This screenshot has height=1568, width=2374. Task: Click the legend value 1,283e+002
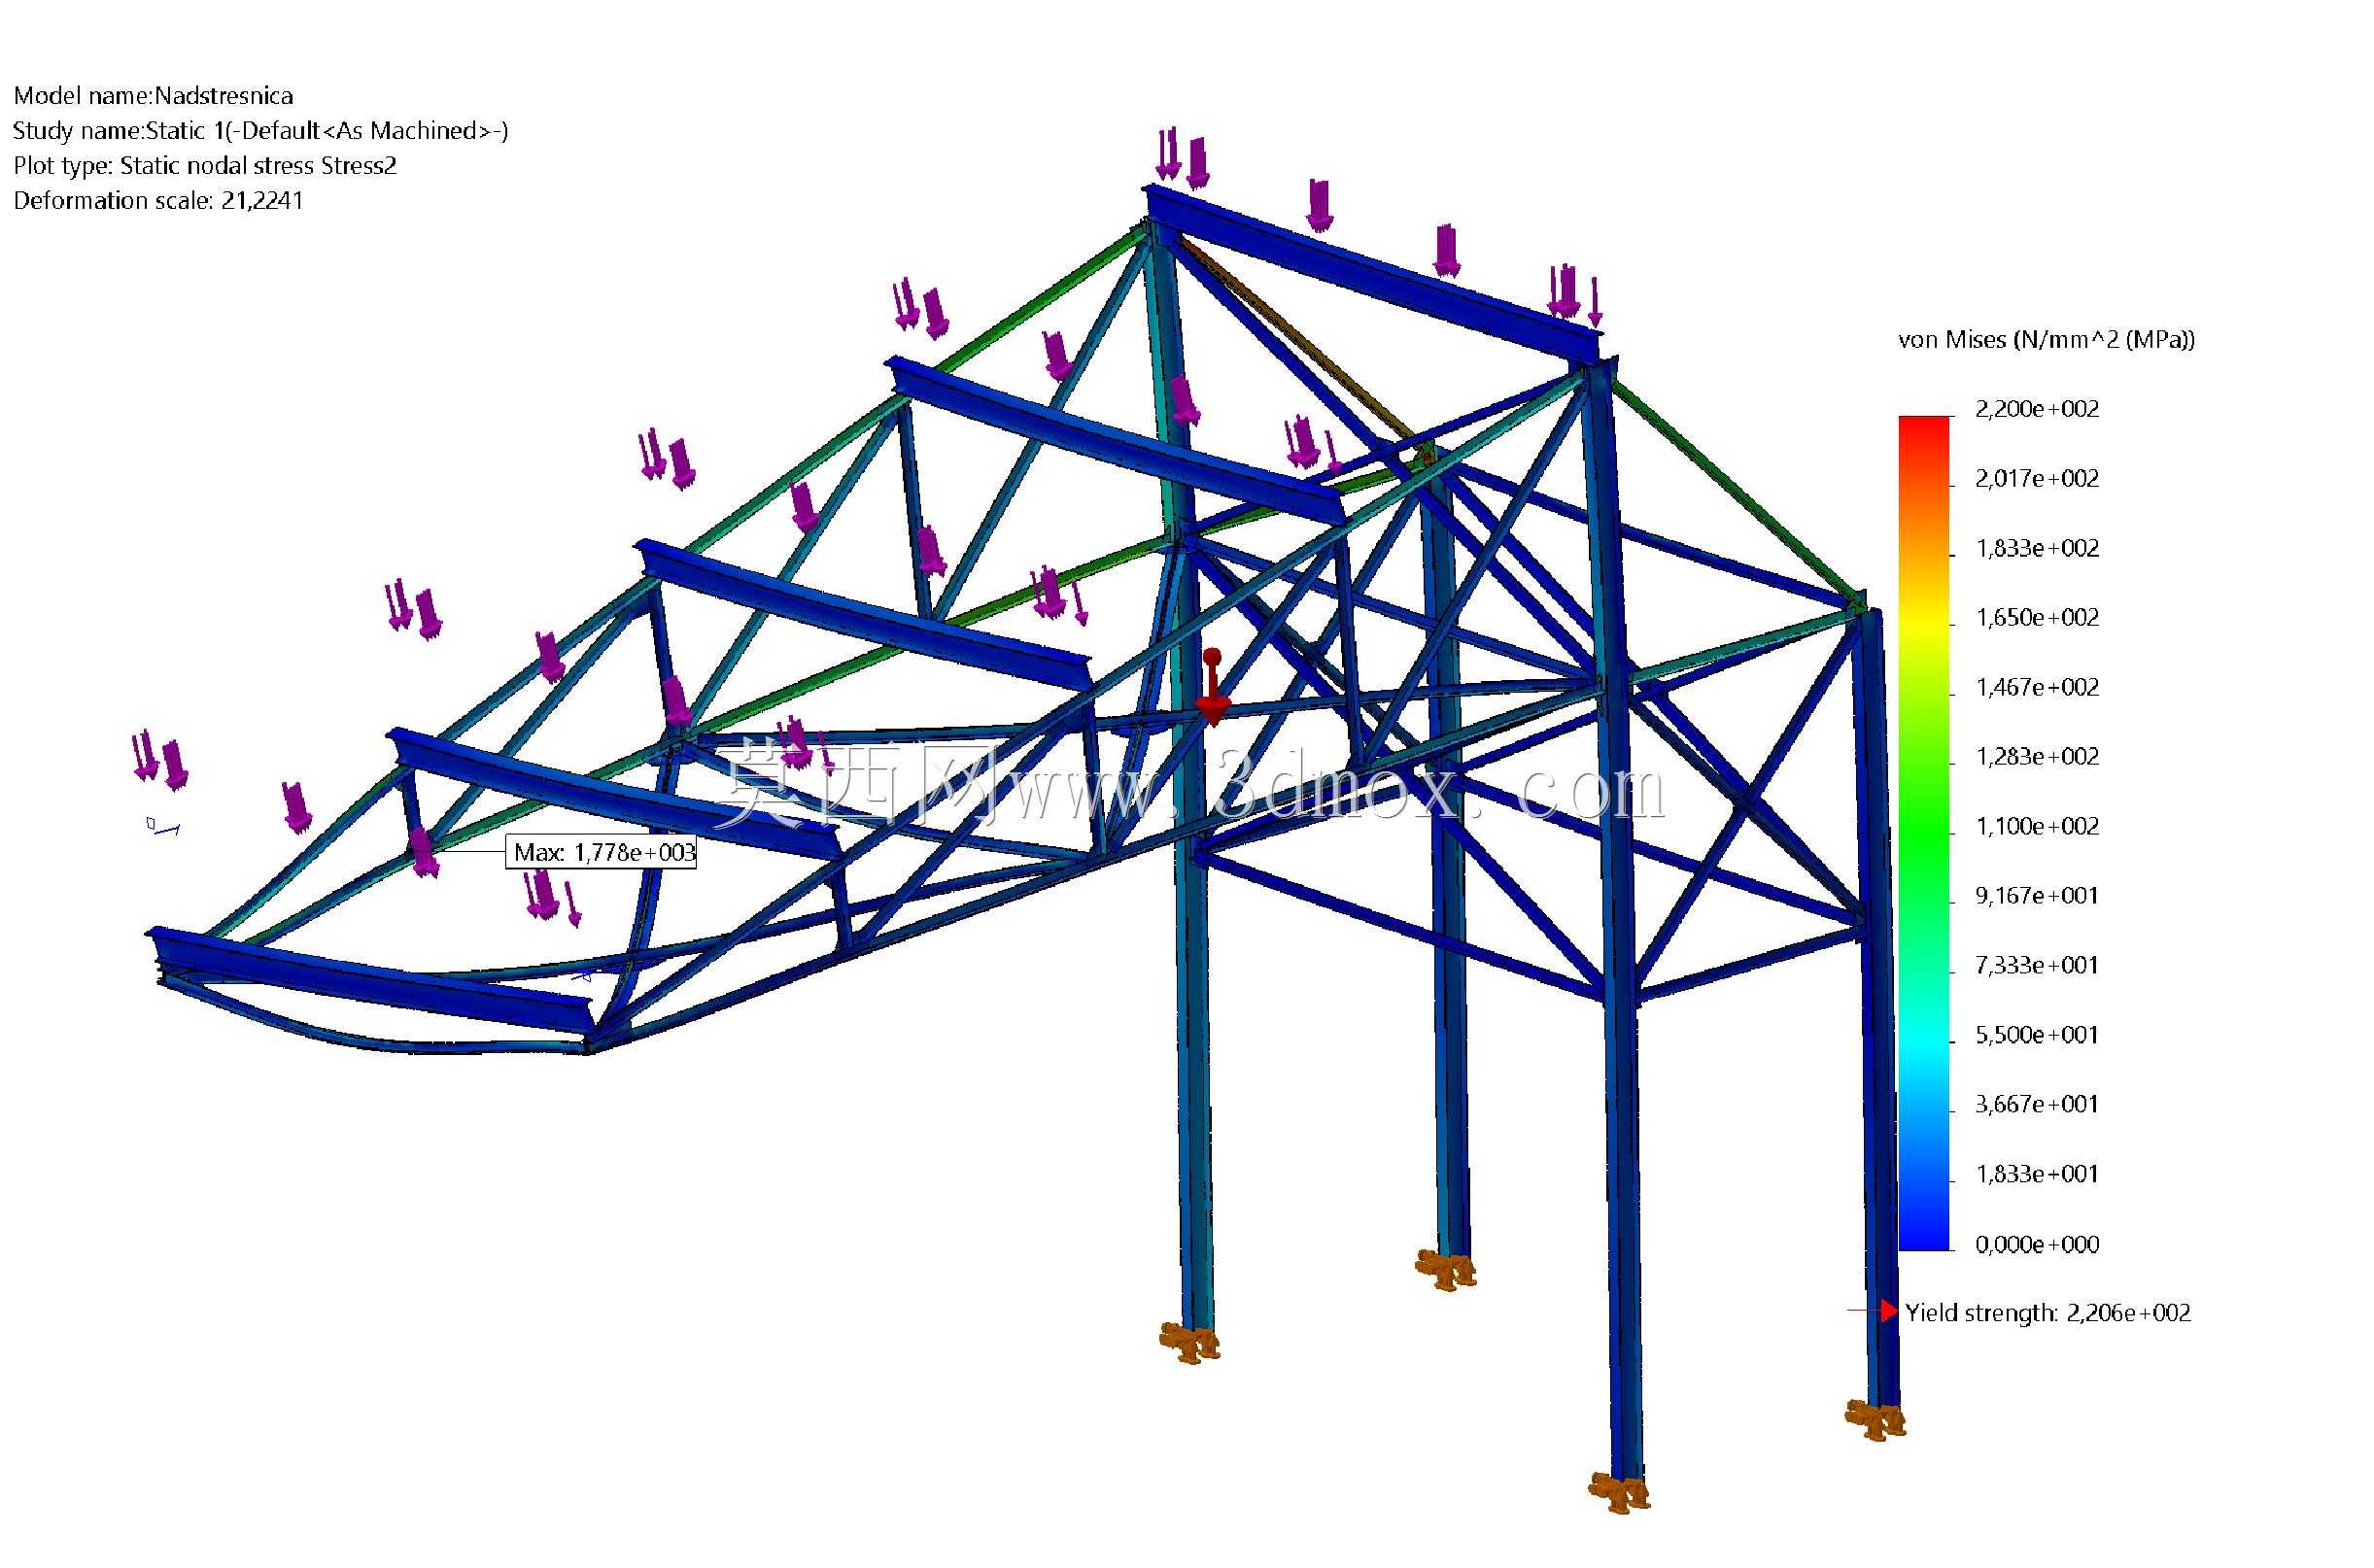pos(2037,757)
